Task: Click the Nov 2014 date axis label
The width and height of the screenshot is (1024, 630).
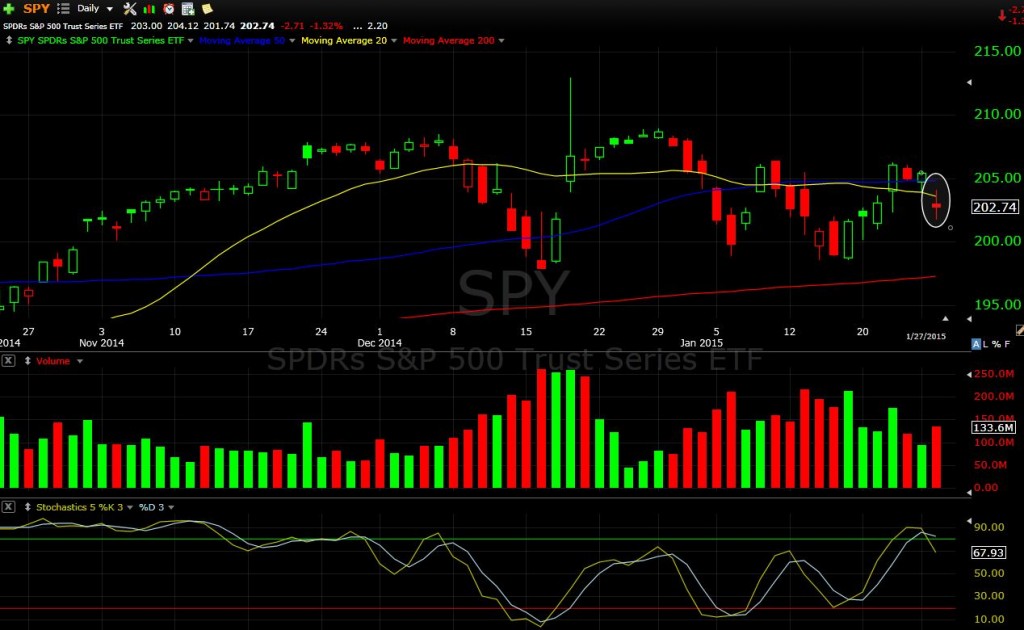Action: pos(101,343)
